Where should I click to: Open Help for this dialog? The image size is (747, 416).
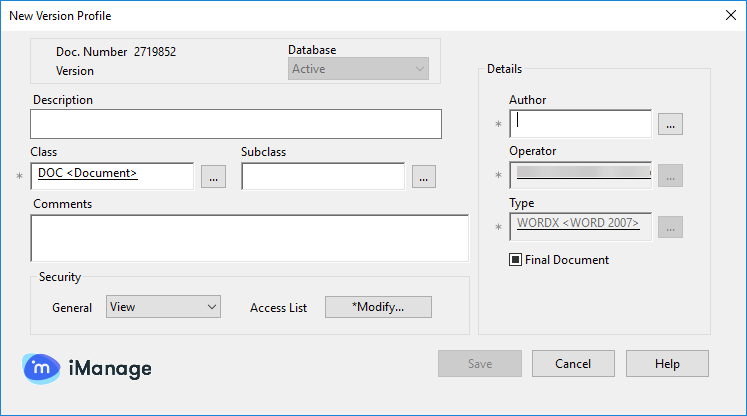[667, 363]
